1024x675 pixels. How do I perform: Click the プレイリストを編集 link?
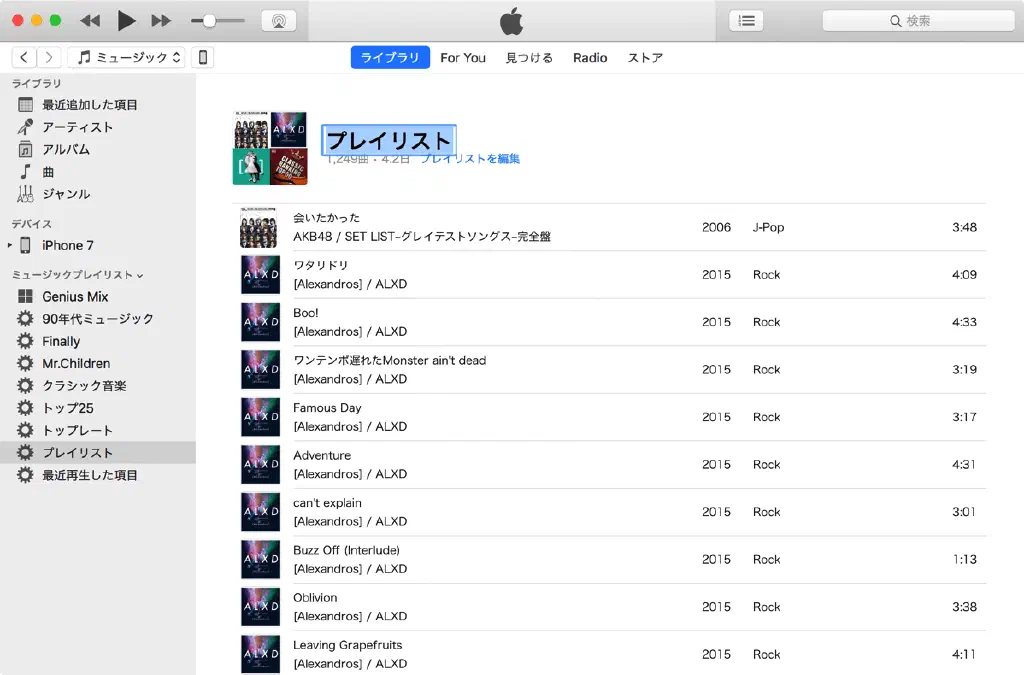coord(470,159)
